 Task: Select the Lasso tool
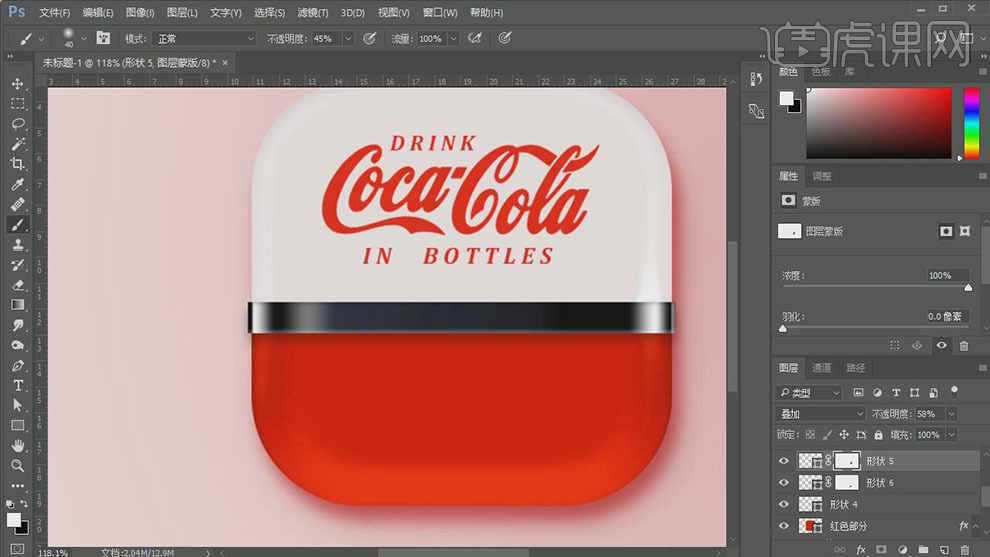pos(18,124)
